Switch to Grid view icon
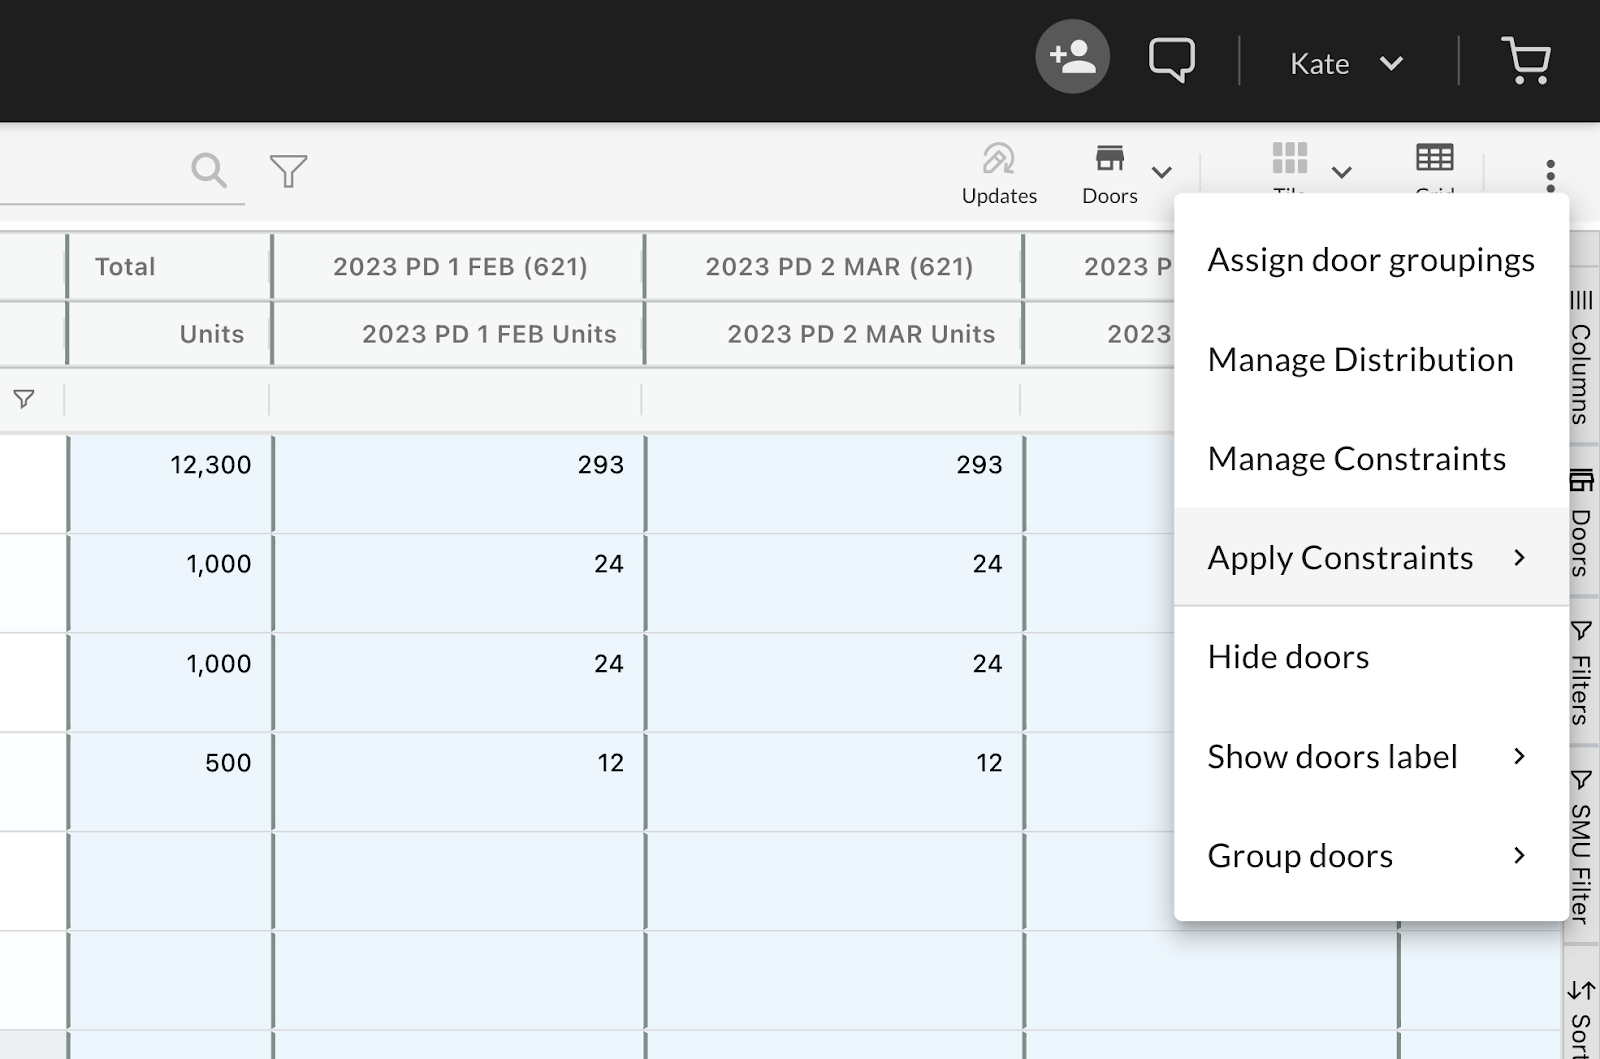1600x1059 pixels. (x=1434, y=159)
